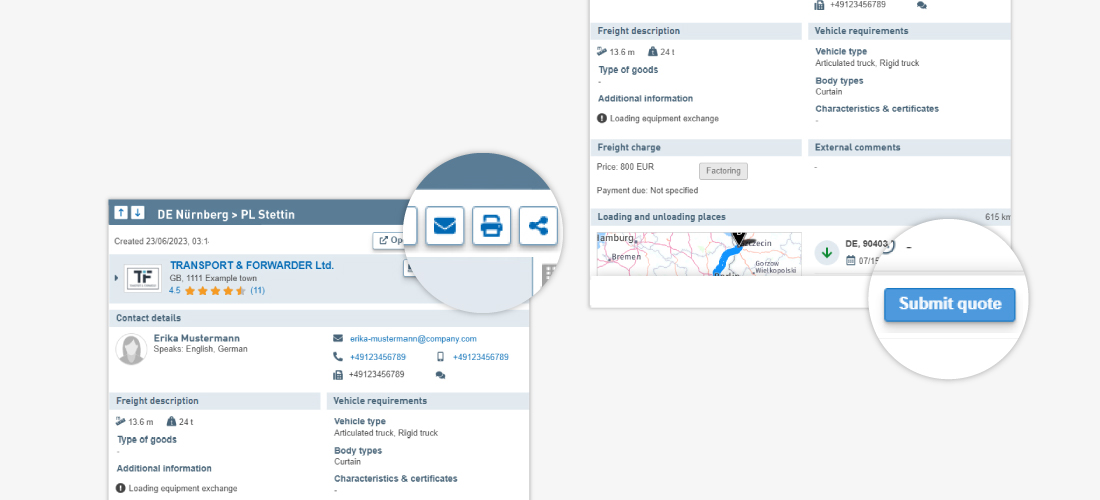
Task: Click the print icon button
Action: [x=491, y=225]
